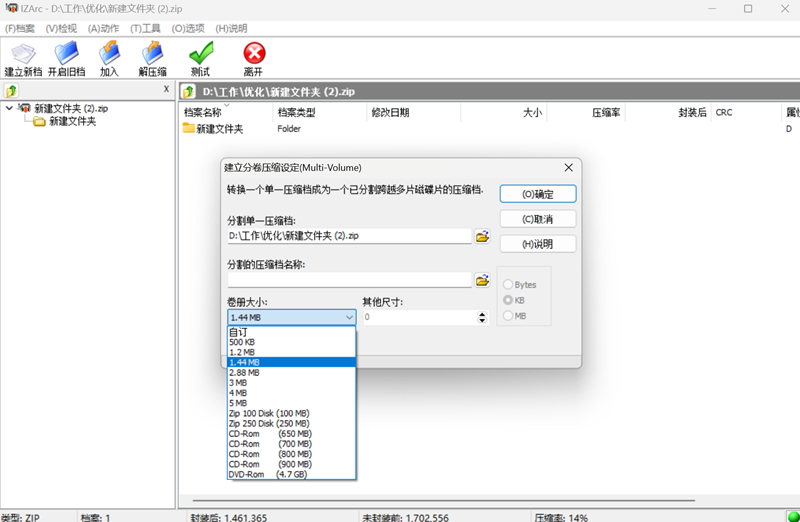Close the Multi-Volume dialog
Image resolution: width=800 pixels, height=522 pixels.
[568, 167]
